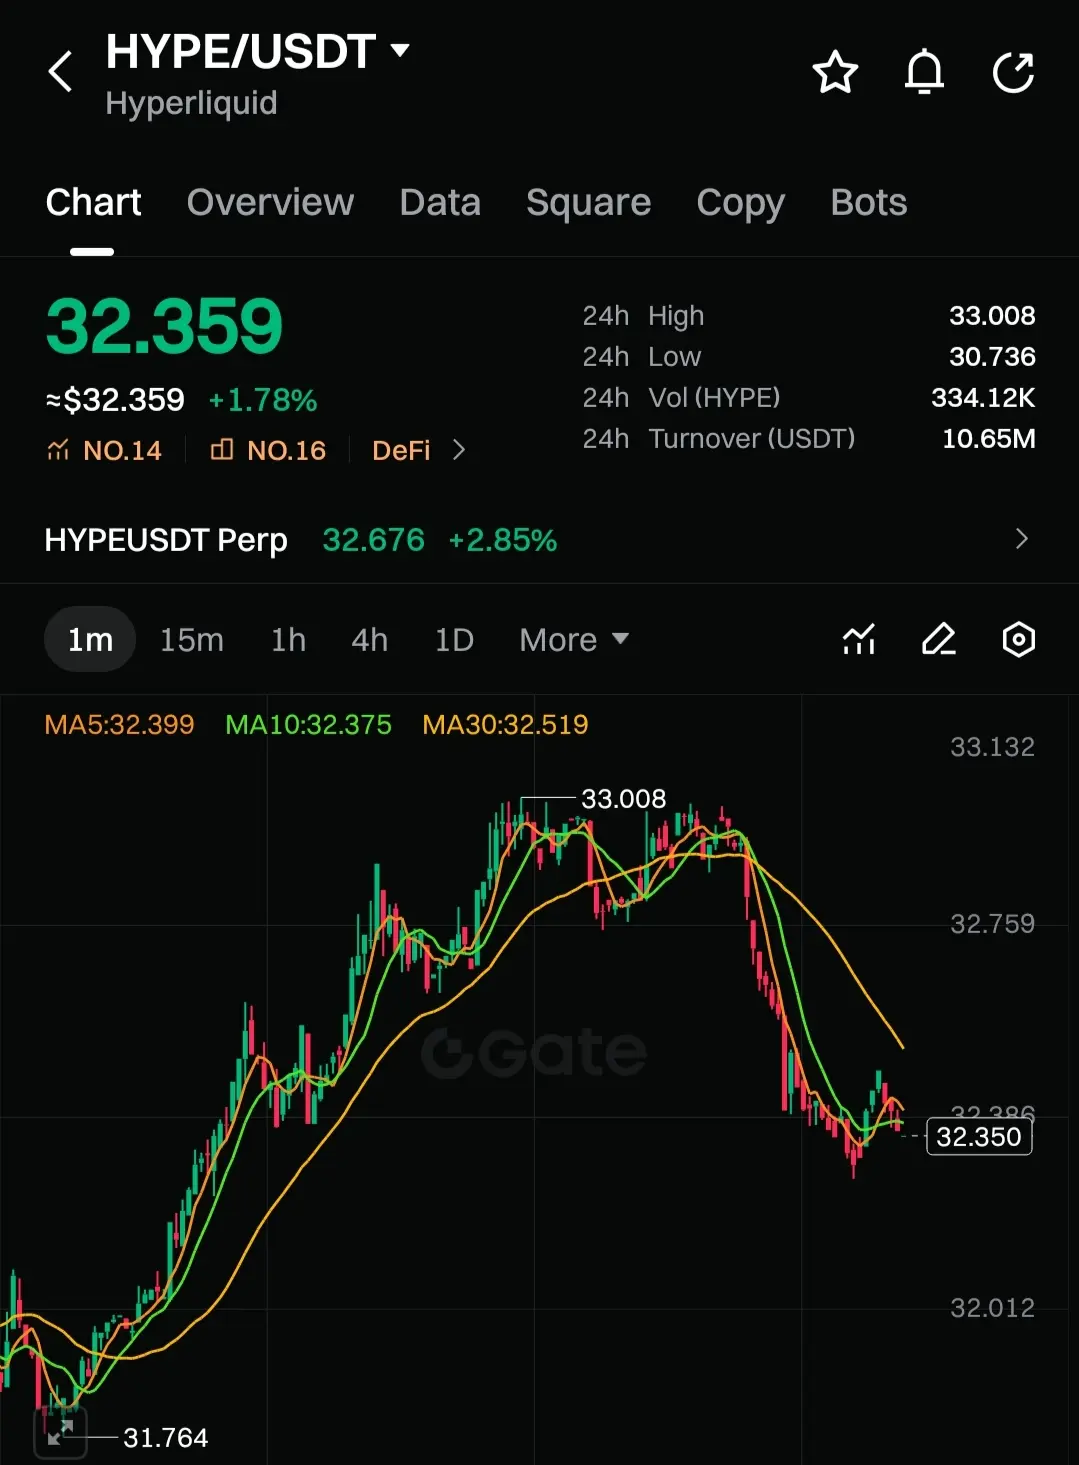
Task: Tap the 24h High value 33.008
Action: 992,316
